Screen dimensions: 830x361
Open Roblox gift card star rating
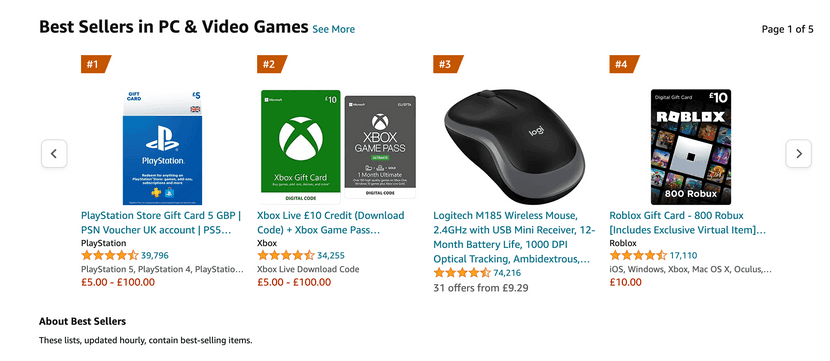pyautogui.click(x=638, y=256)
